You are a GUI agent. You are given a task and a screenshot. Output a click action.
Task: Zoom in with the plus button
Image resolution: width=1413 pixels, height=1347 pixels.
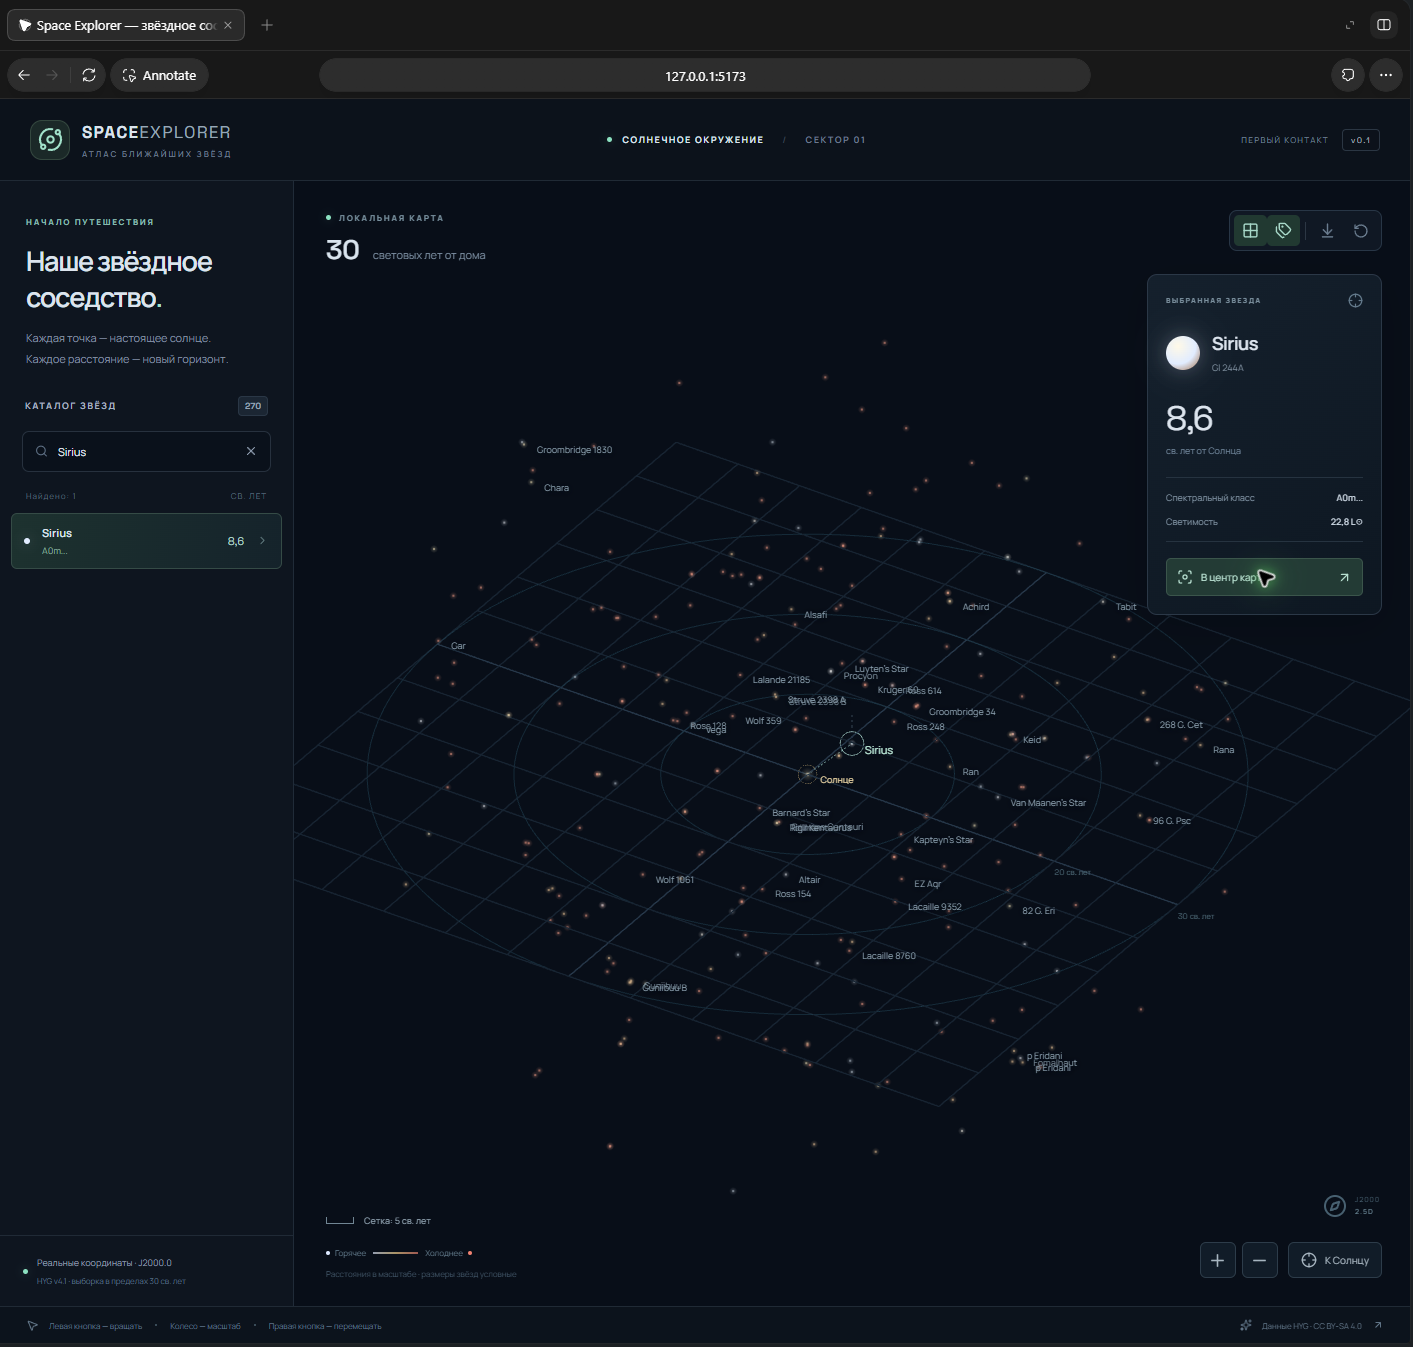click(x=1217, y=1260)
